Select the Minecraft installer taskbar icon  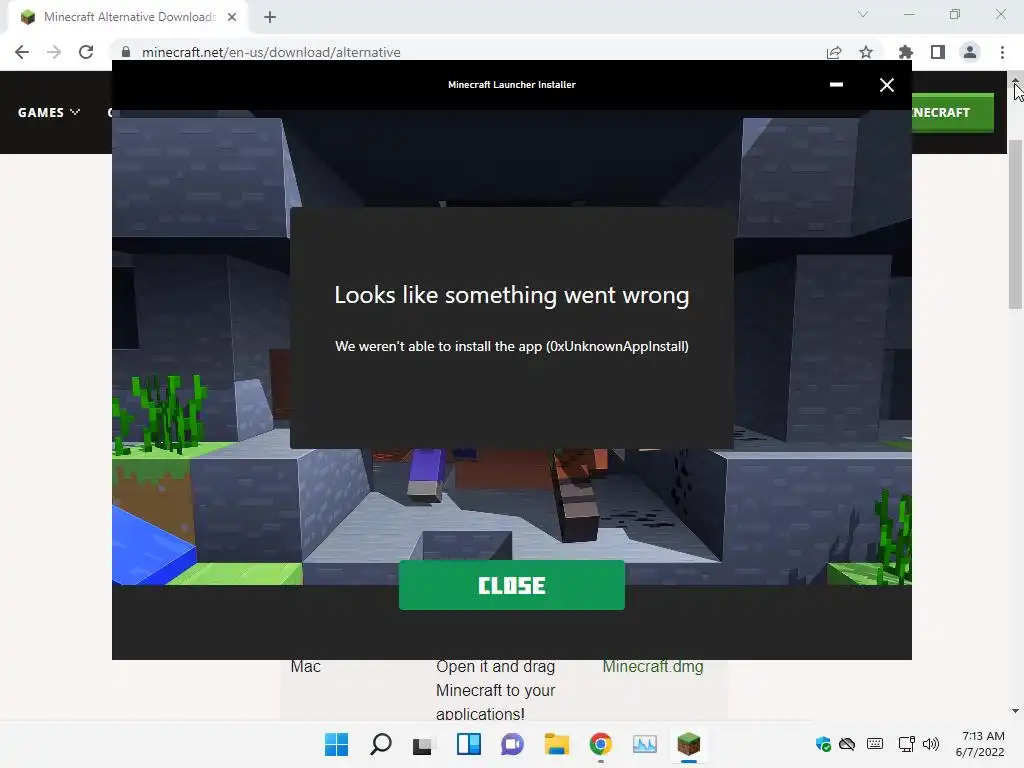pos(688,744)
